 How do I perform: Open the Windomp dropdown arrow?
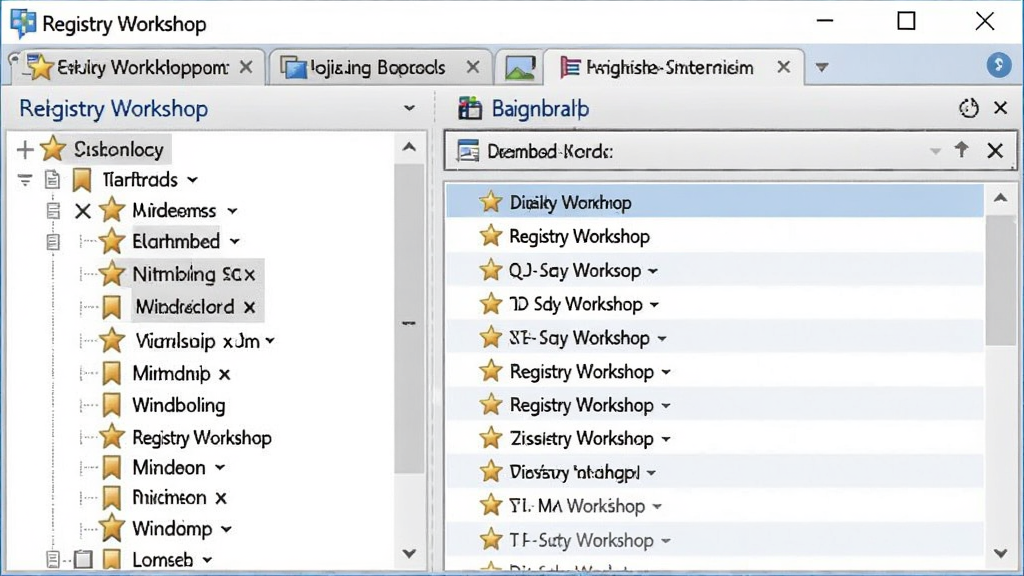point(226,528)
